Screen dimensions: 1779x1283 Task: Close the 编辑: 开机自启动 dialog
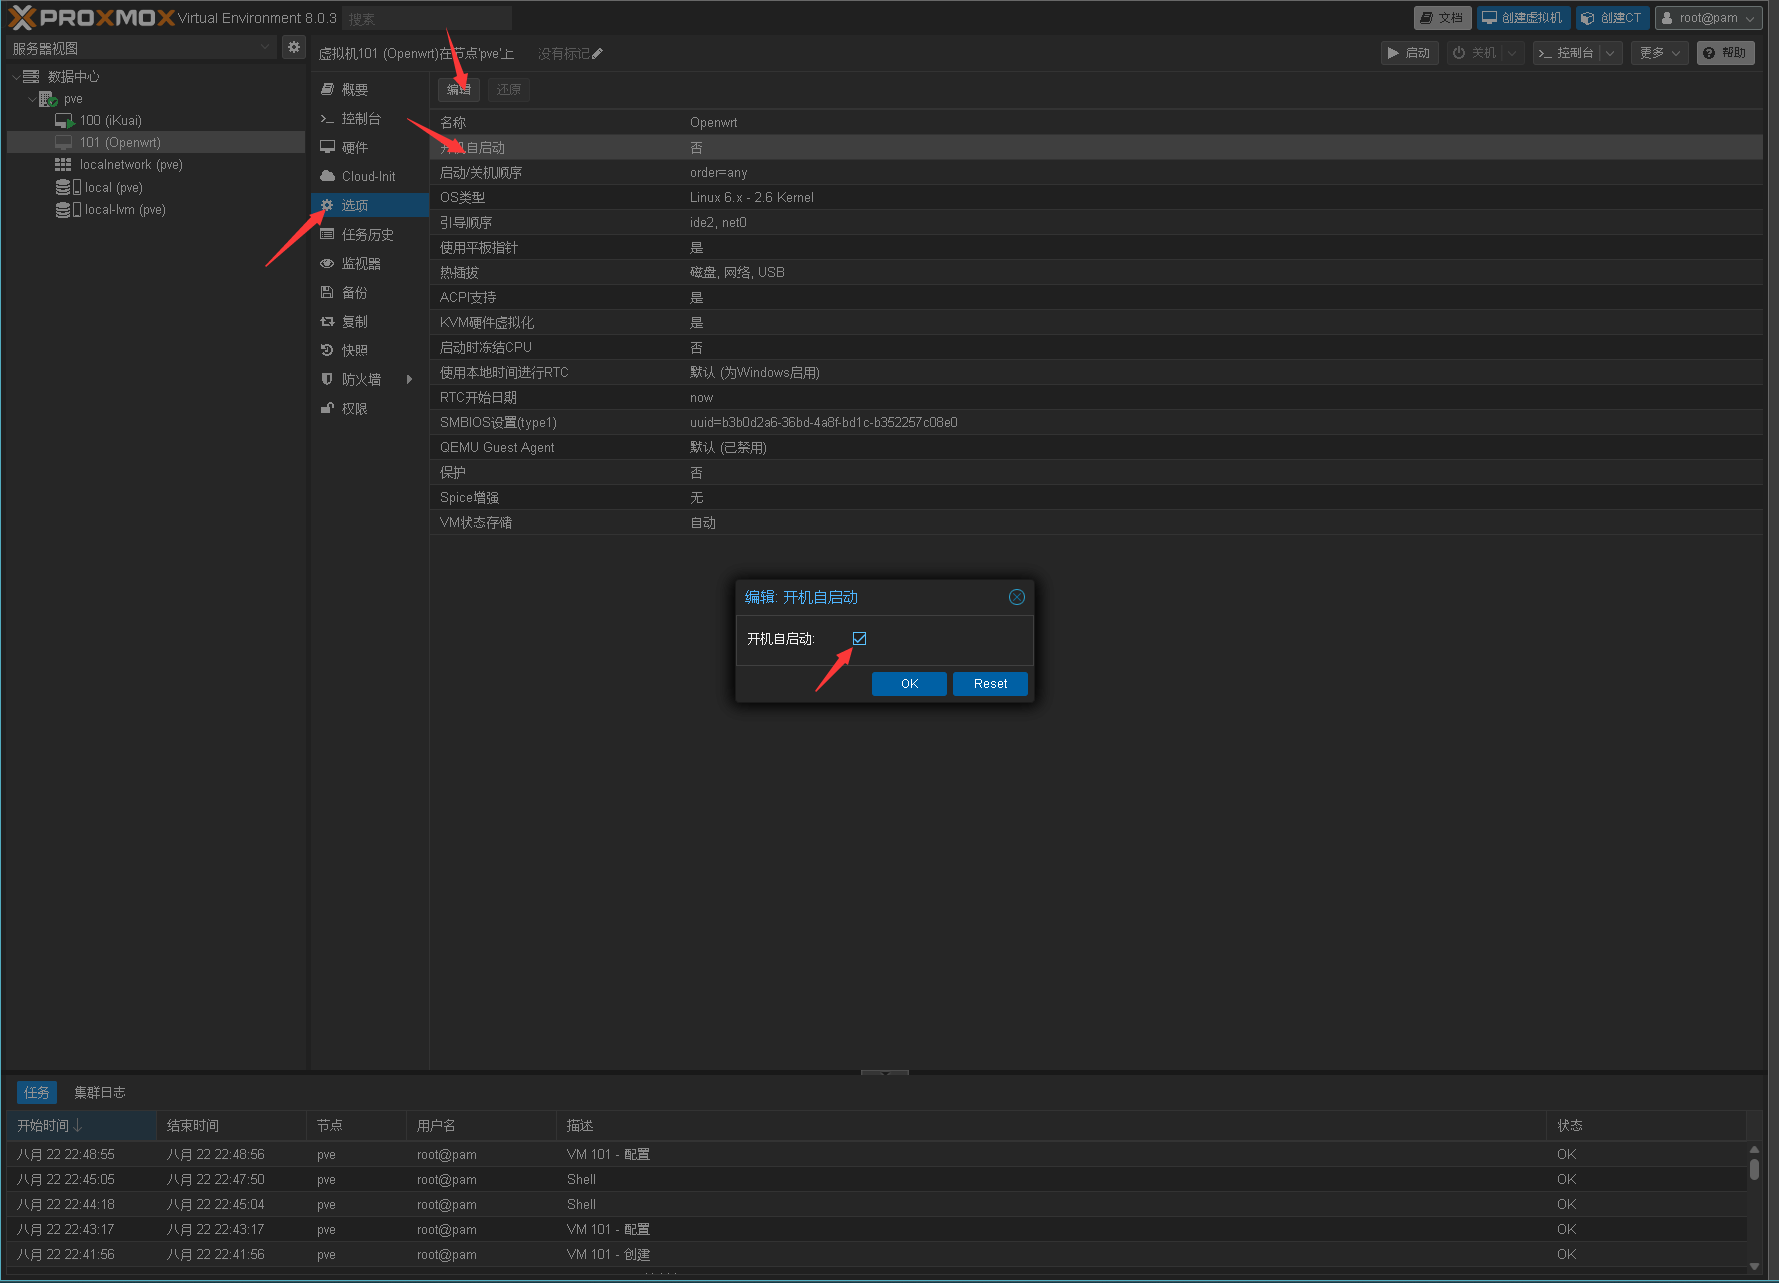tap(1016, 597)
